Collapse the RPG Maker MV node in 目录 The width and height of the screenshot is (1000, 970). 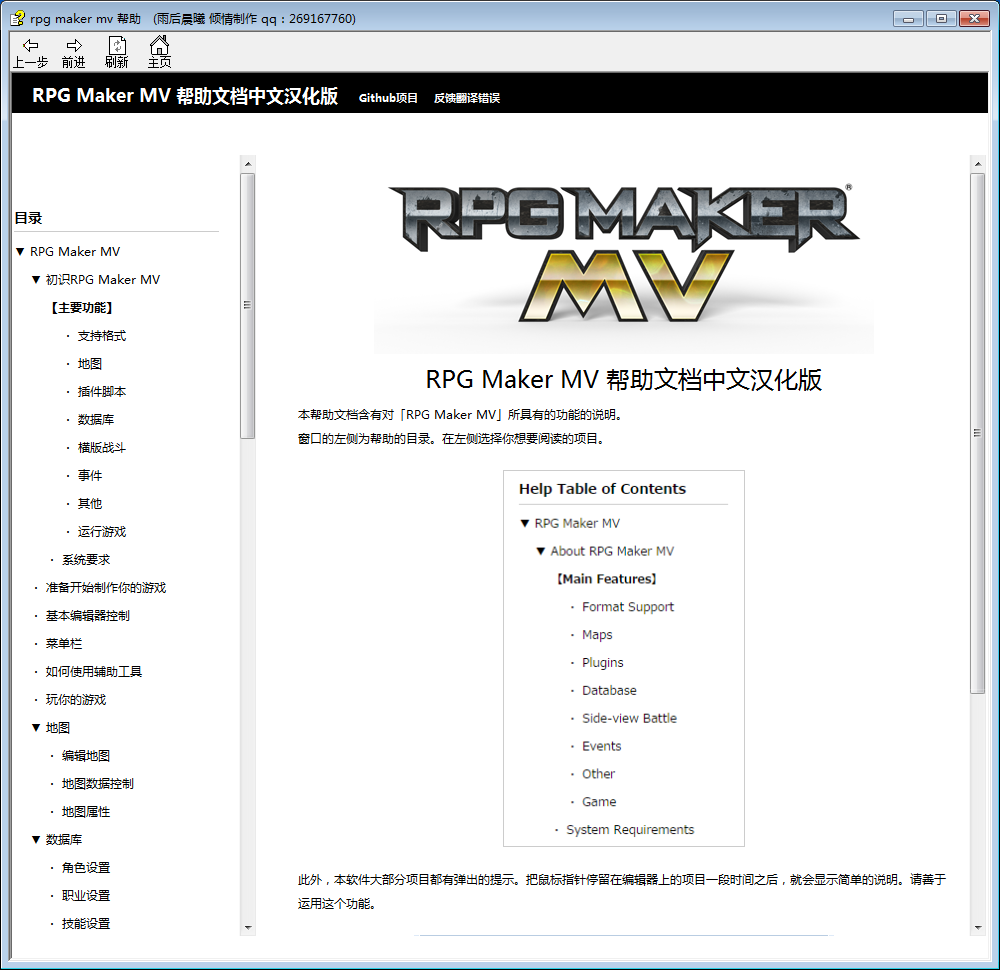[x=20, y=251]
